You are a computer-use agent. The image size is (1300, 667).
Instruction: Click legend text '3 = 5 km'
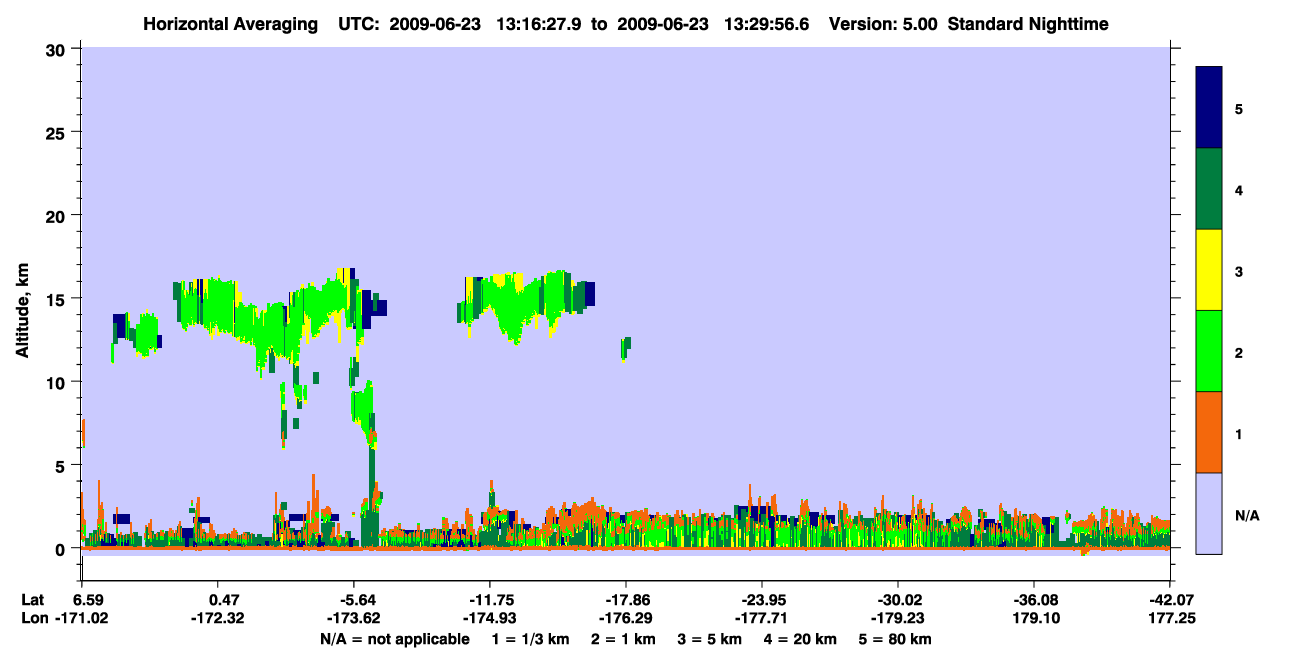coord(709,639)
